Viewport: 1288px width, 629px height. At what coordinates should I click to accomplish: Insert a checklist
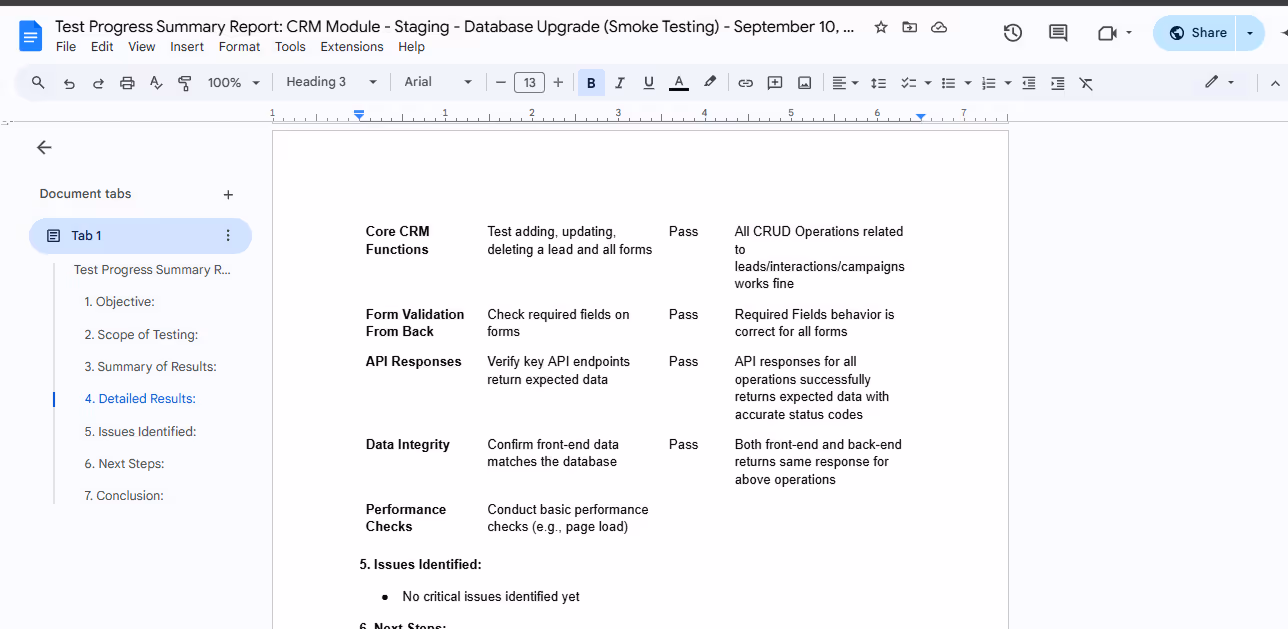tap(908, 83)
